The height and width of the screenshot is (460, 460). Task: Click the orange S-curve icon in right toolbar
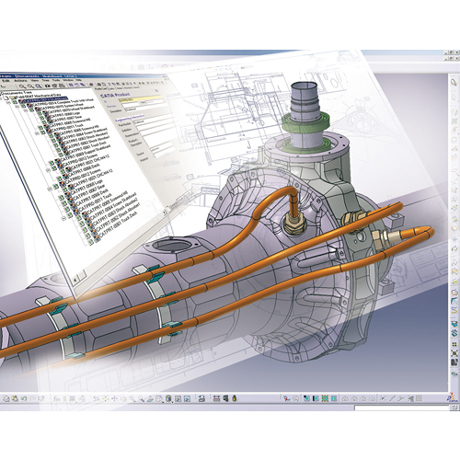pos(454,310)
